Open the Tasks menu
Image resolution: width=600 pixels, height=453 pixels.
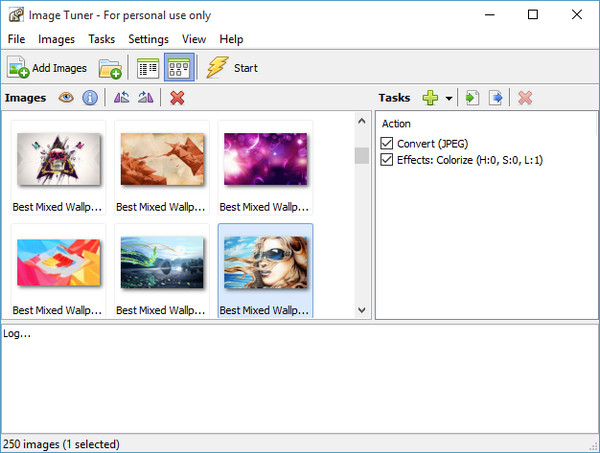pyautogui.click(x=101, y=39)
